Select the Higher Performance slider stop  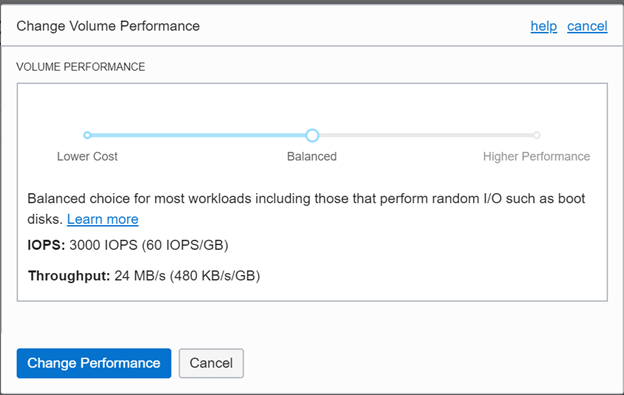click(x=536, y=135)
